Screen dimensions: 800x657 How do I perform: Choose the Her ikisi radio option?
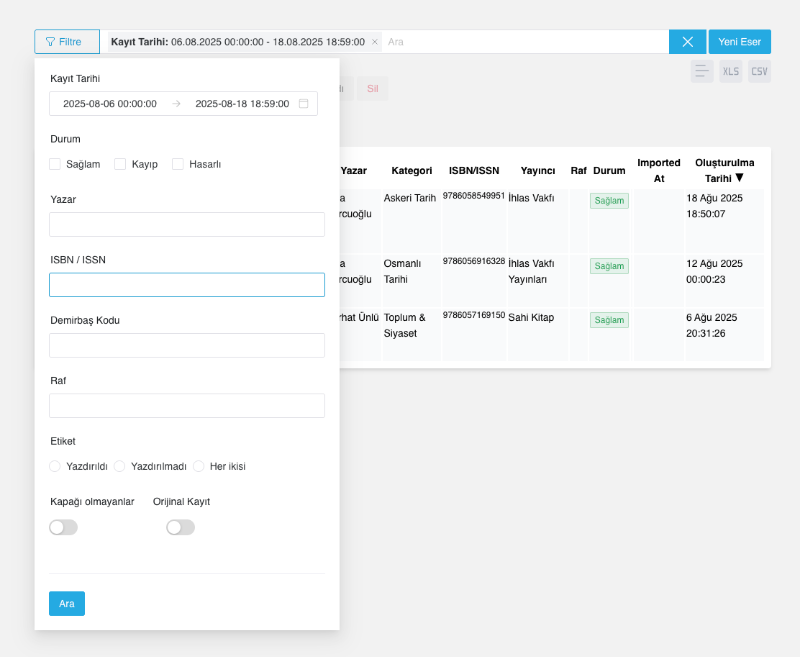coord(199,466)
